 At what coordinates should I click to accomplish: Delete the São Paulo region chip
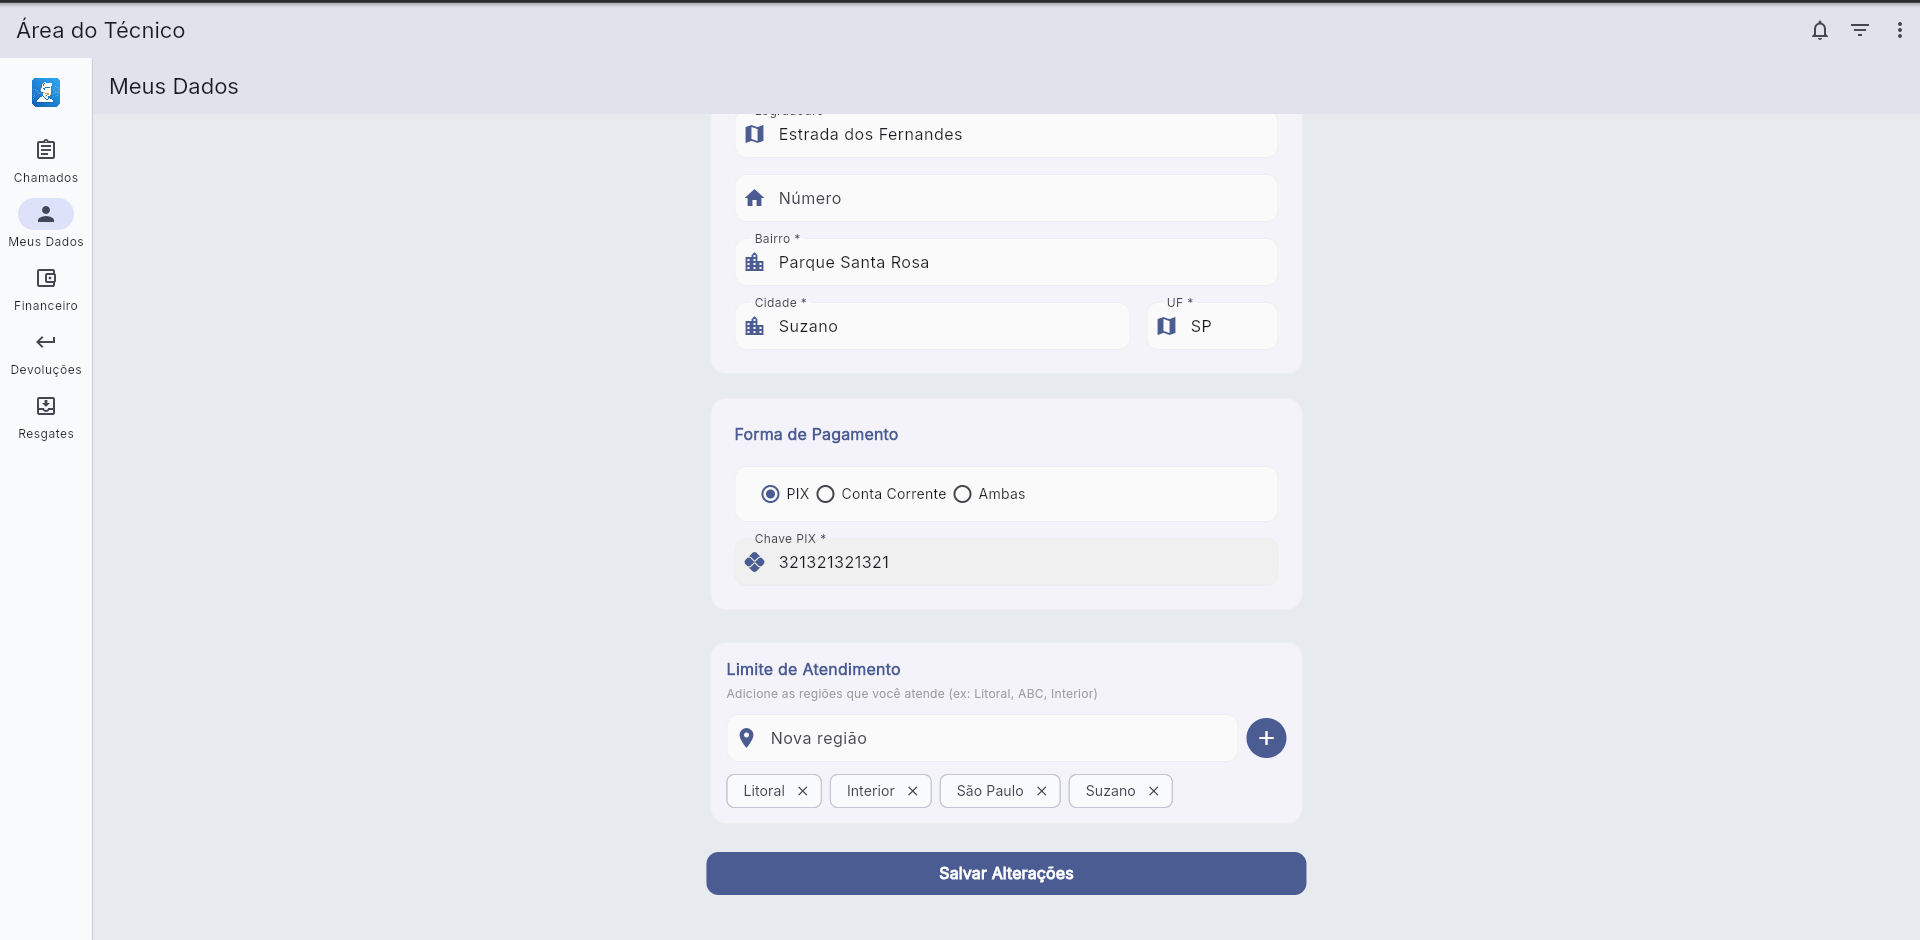pos(1041,791)
